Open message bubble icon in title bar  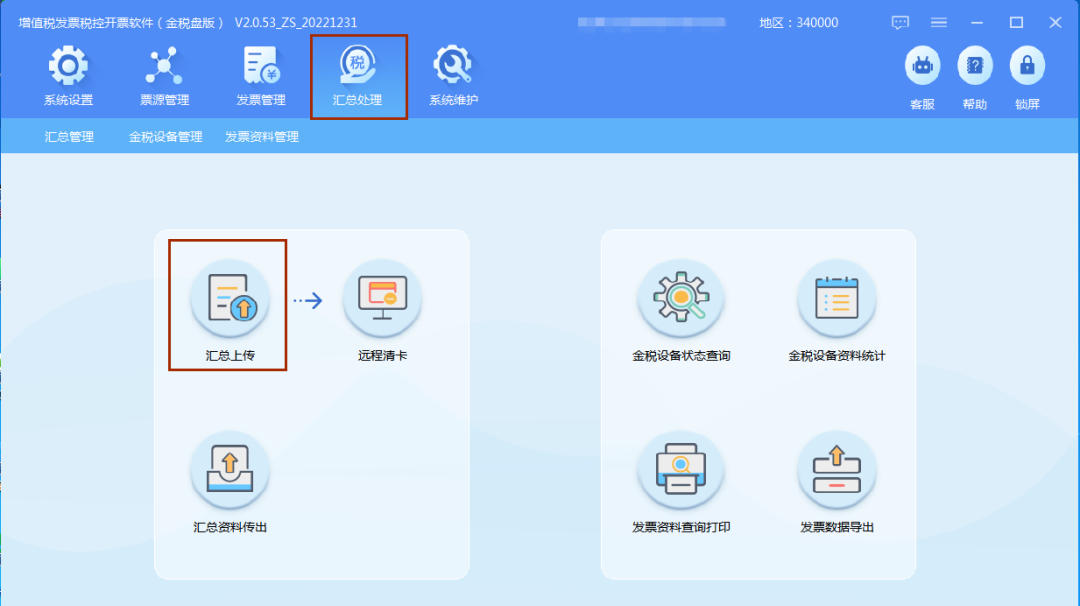click(x=900, y=23)
